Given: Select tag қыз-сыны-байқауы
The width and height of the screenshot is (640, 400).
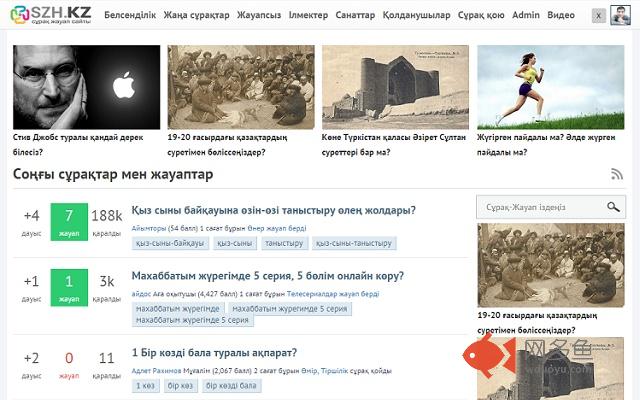Looking at the screenshot, I should tap(170, 243).
